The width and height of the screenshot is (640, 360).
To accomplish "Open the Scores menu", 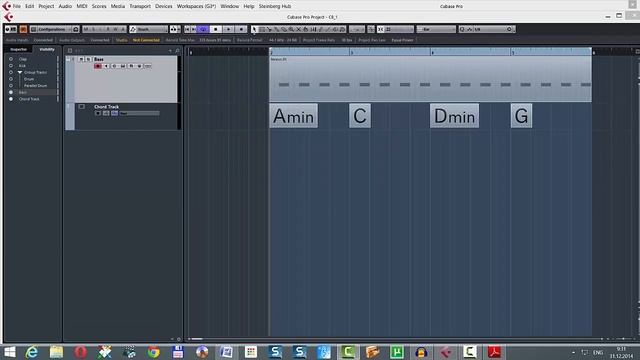I will point(99,6).
